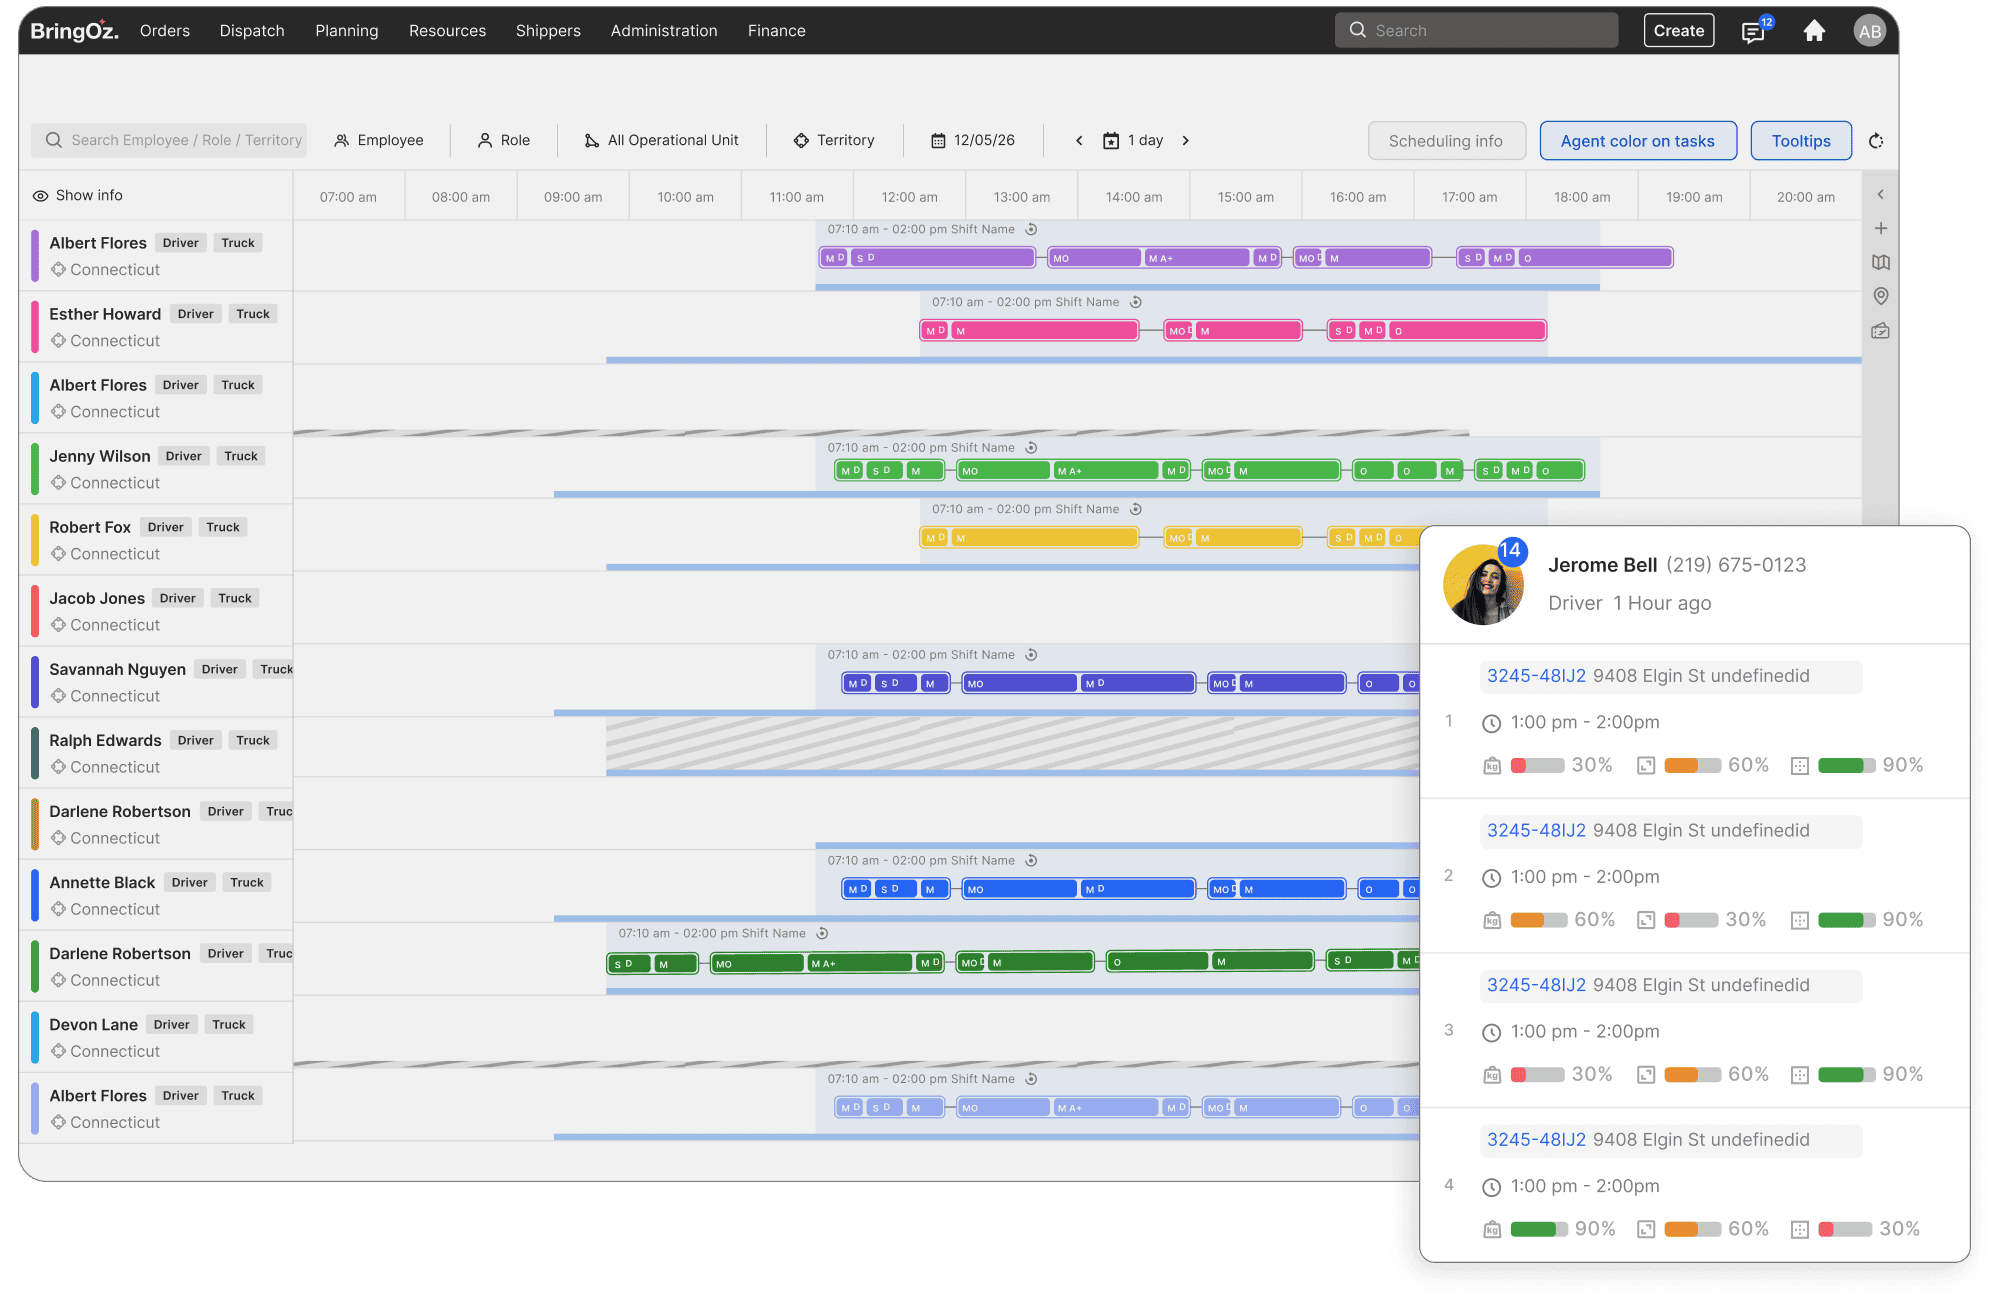Open the Employee filter dropdown
2001x1305 pixels.
(x=379, y=141)
